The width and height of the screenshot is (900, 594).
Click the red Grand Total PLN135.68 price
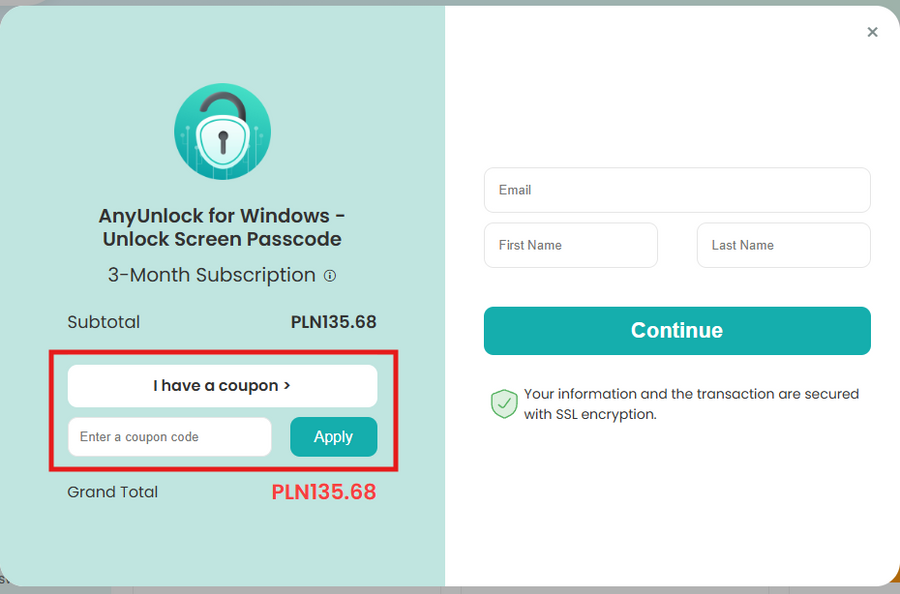pyautogui.click(x=324, y=492)
